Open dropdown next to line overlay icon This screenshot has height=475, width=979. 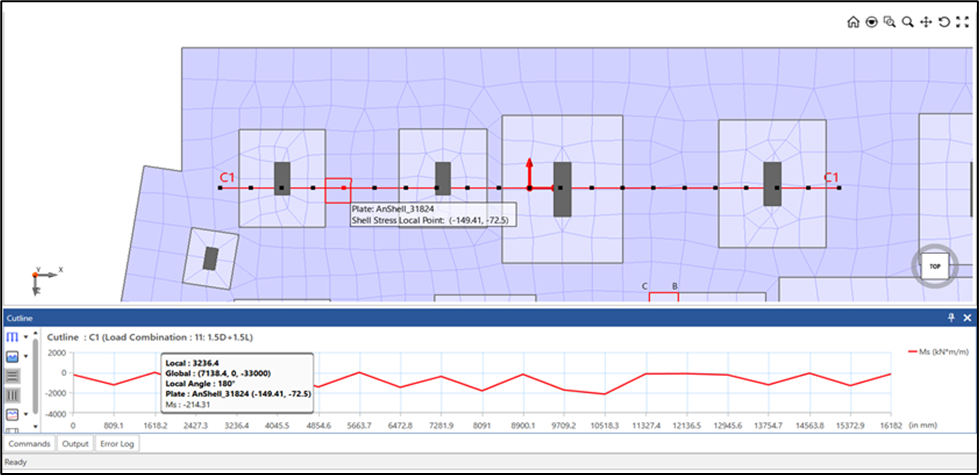coord(26,414)
